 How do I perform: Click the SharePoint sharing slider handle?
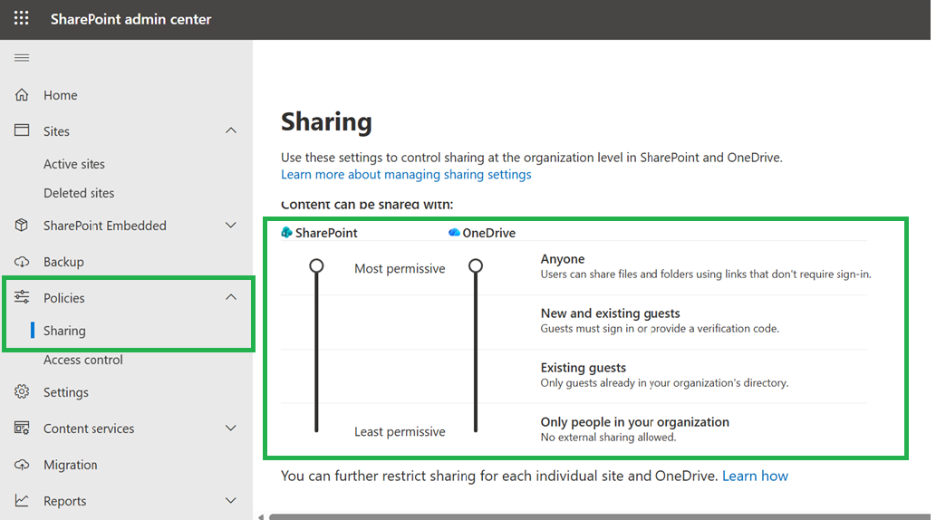tap(316, 266)
